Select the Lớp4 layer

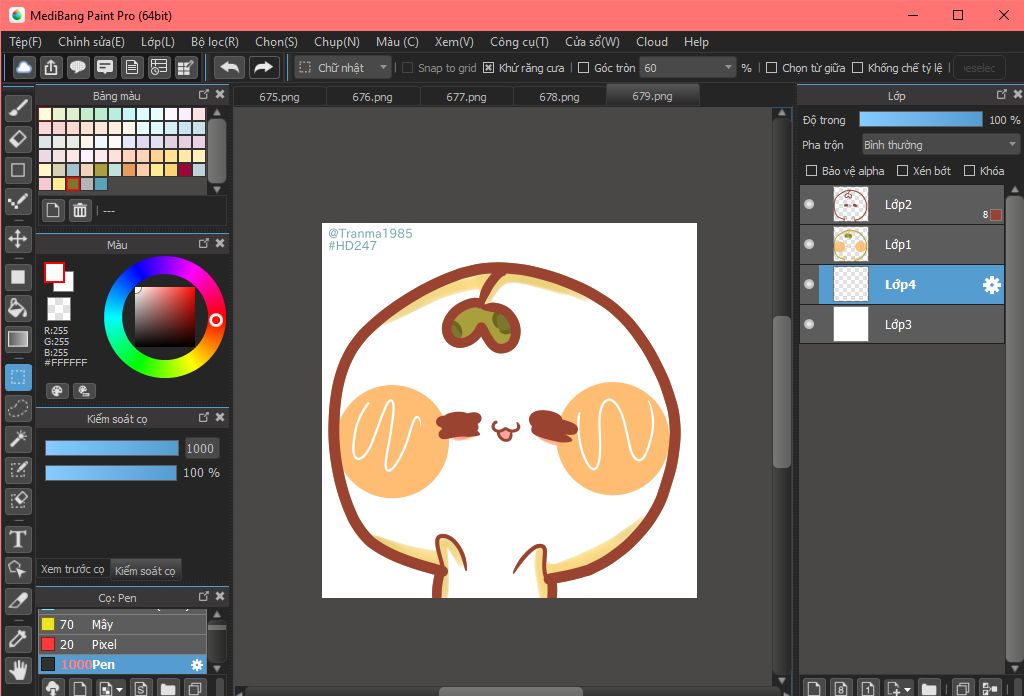tap(902, 285)
